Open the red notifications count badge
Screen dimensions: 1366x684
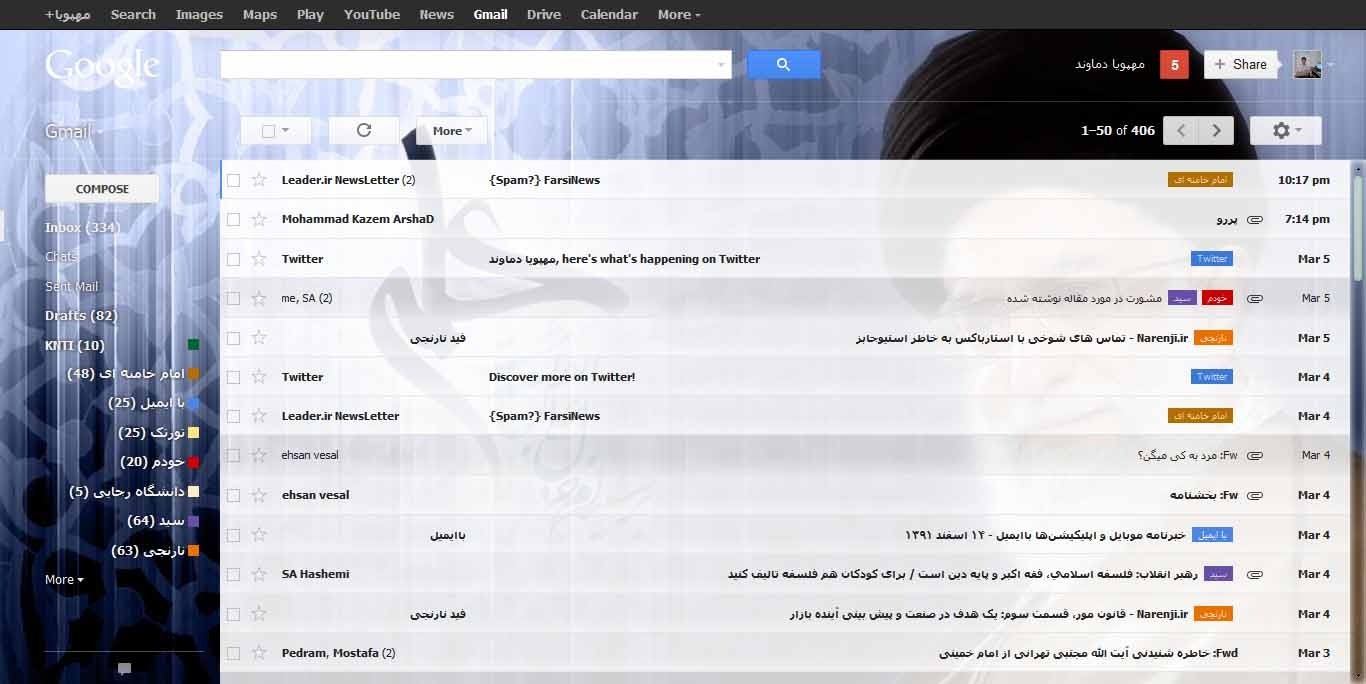coord(1174,65)
